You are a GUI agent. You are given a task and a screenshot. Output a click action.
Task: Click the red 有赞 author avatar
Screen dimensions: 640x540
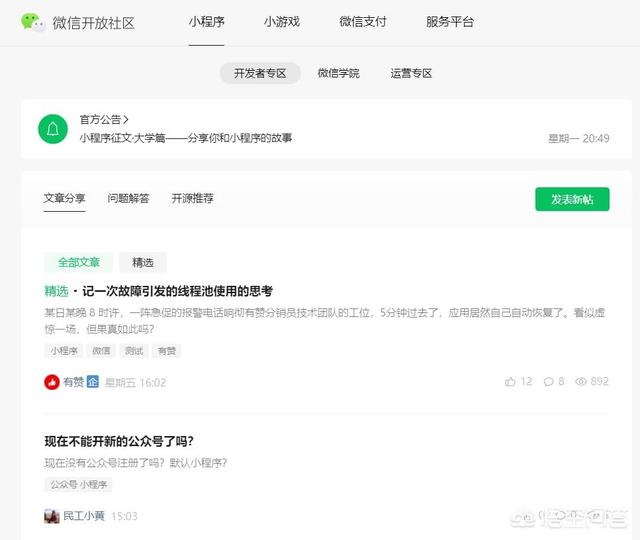(x=52, y=382)
